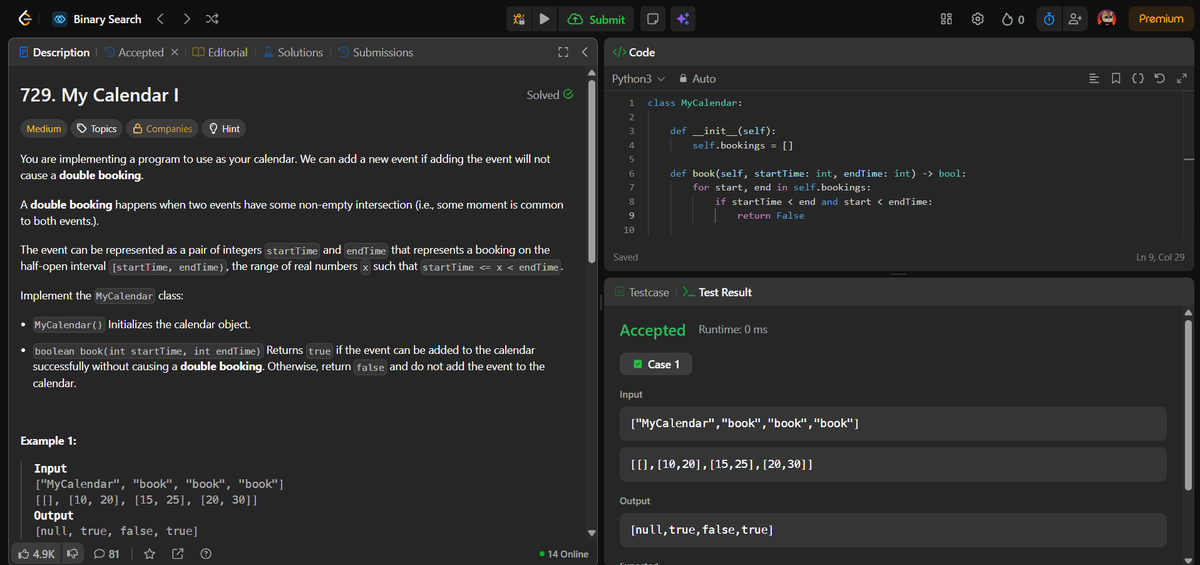View the streak flame counter
The width and height of the screenshot is (1200, 565).
(1014, 19)
